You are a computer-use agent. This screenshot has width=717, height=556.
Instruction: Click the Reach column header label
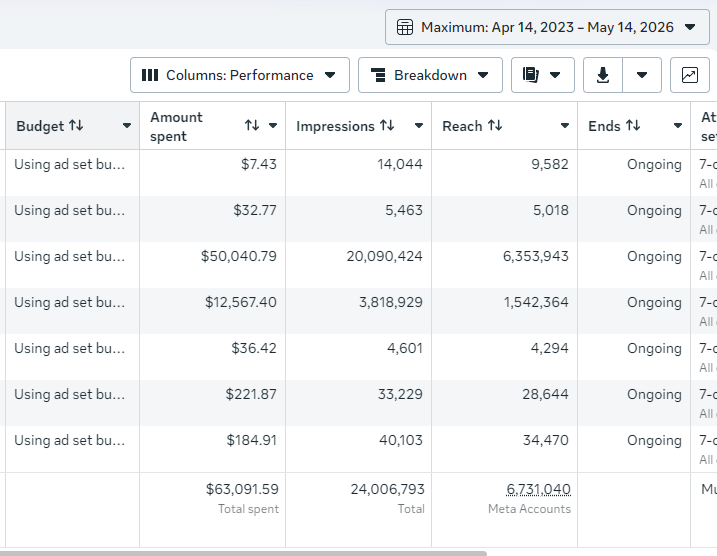click(x=462, y=126)
